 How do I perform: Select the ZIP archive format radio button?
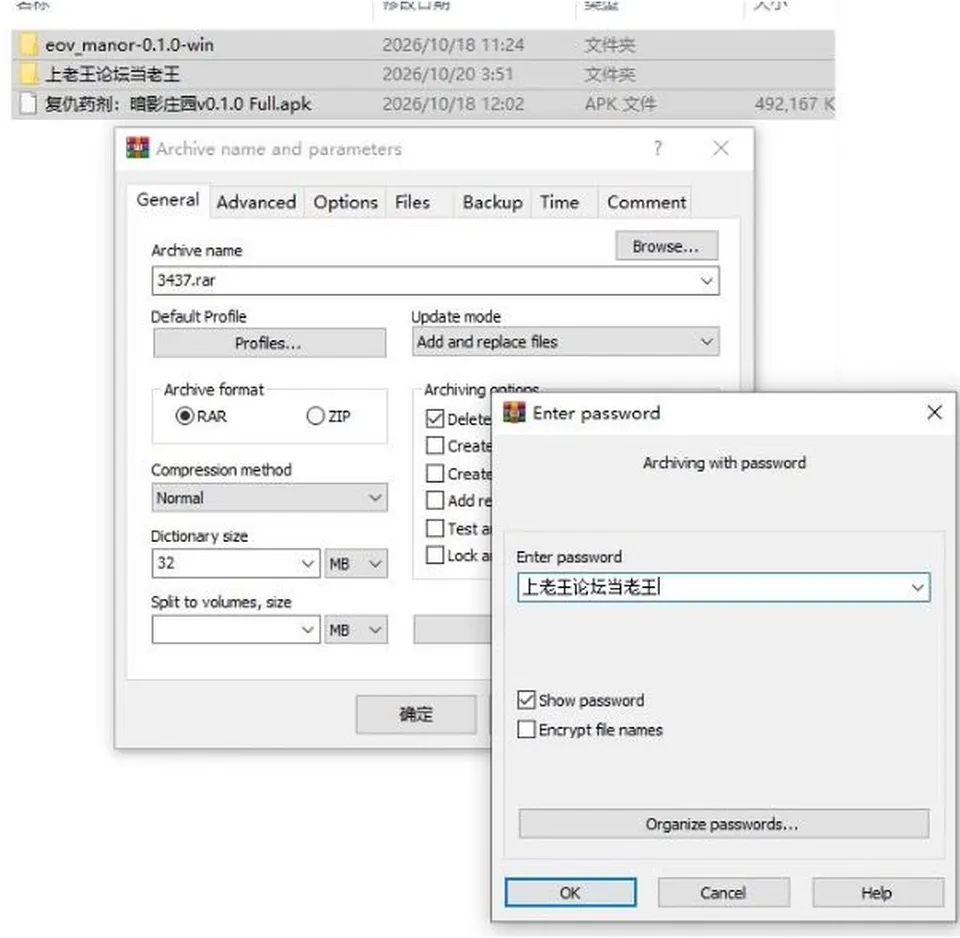tap(315, 416)
